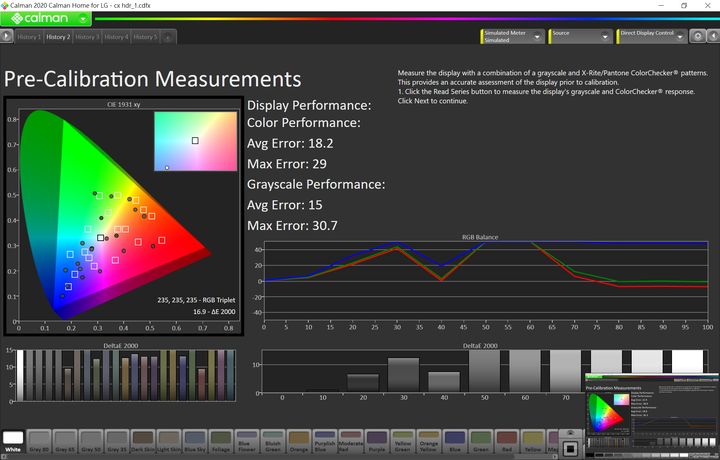The image size is (720, 460).
Task: Pick the Purplish Blue patch
Action: pos(325,441)
